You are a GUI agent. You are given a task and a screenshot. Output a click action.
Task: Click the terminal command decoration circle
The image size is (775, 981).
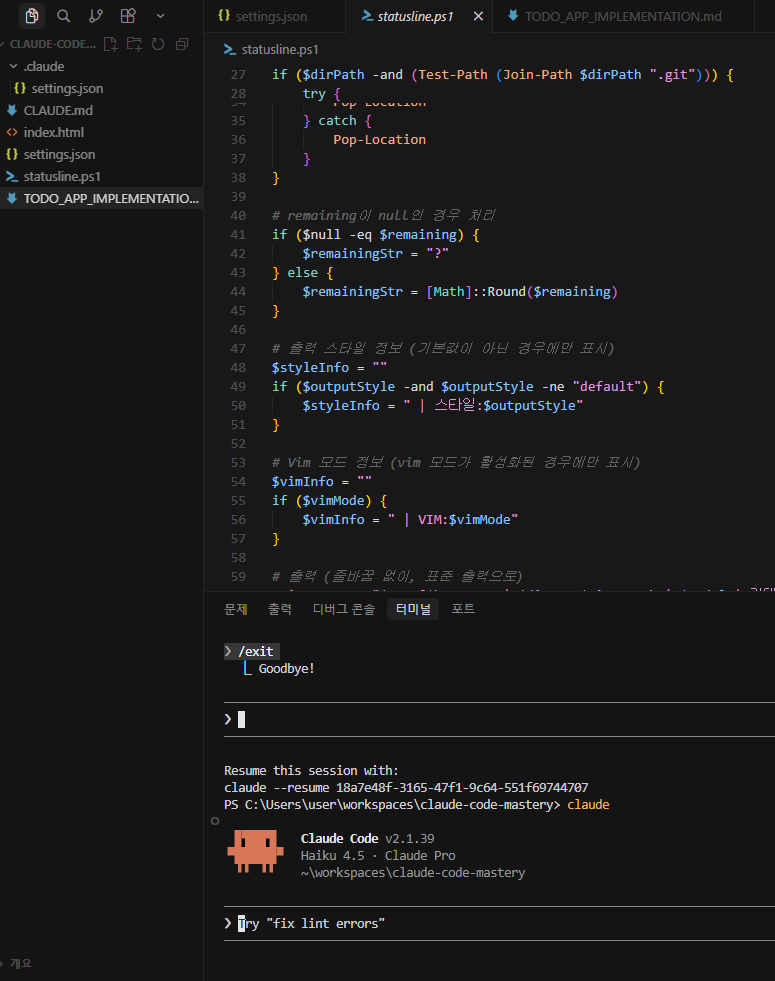(215, 821)
